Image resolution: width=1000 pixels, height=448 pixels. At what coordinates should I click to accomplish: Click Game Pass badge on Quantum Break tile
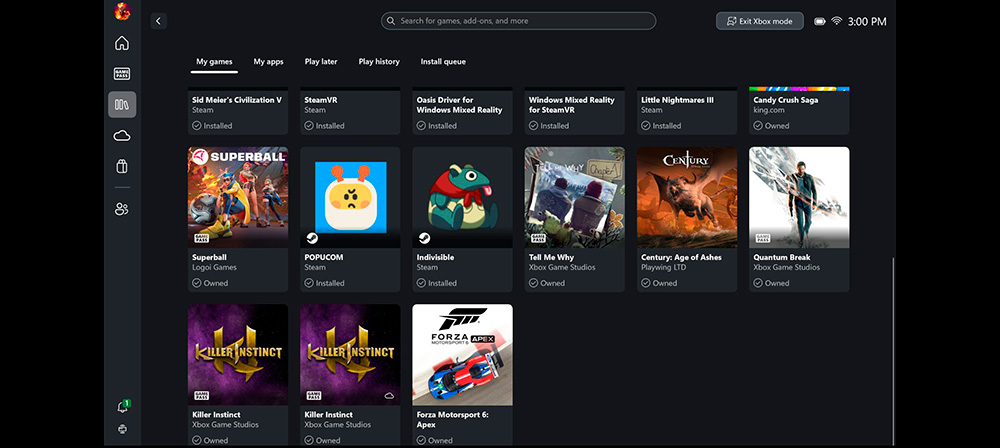pyautogui.click(x=761, y=238)
